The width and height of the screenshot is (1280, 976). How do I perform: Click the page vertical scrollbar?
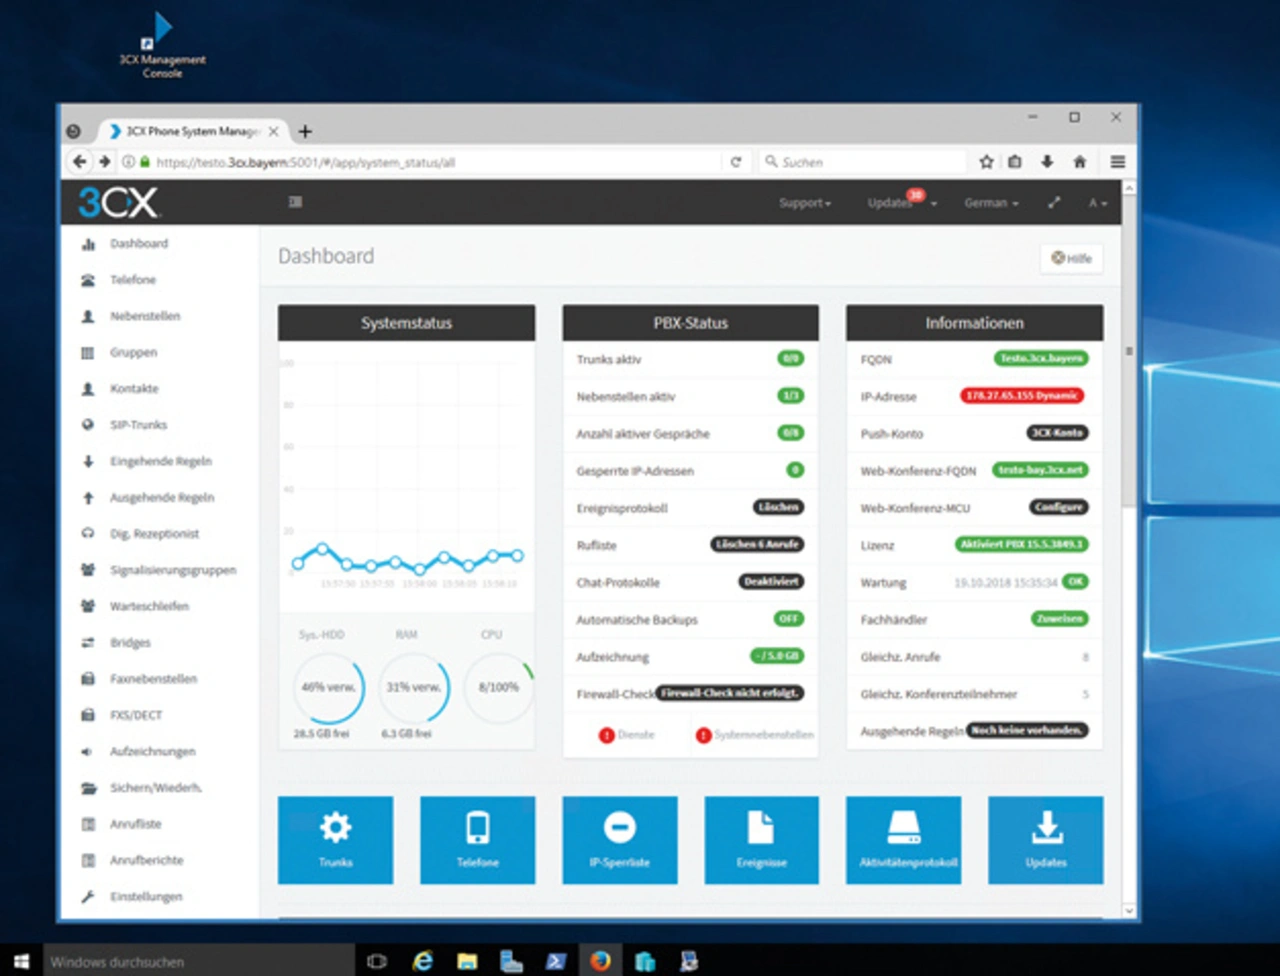coord(1129,450)
